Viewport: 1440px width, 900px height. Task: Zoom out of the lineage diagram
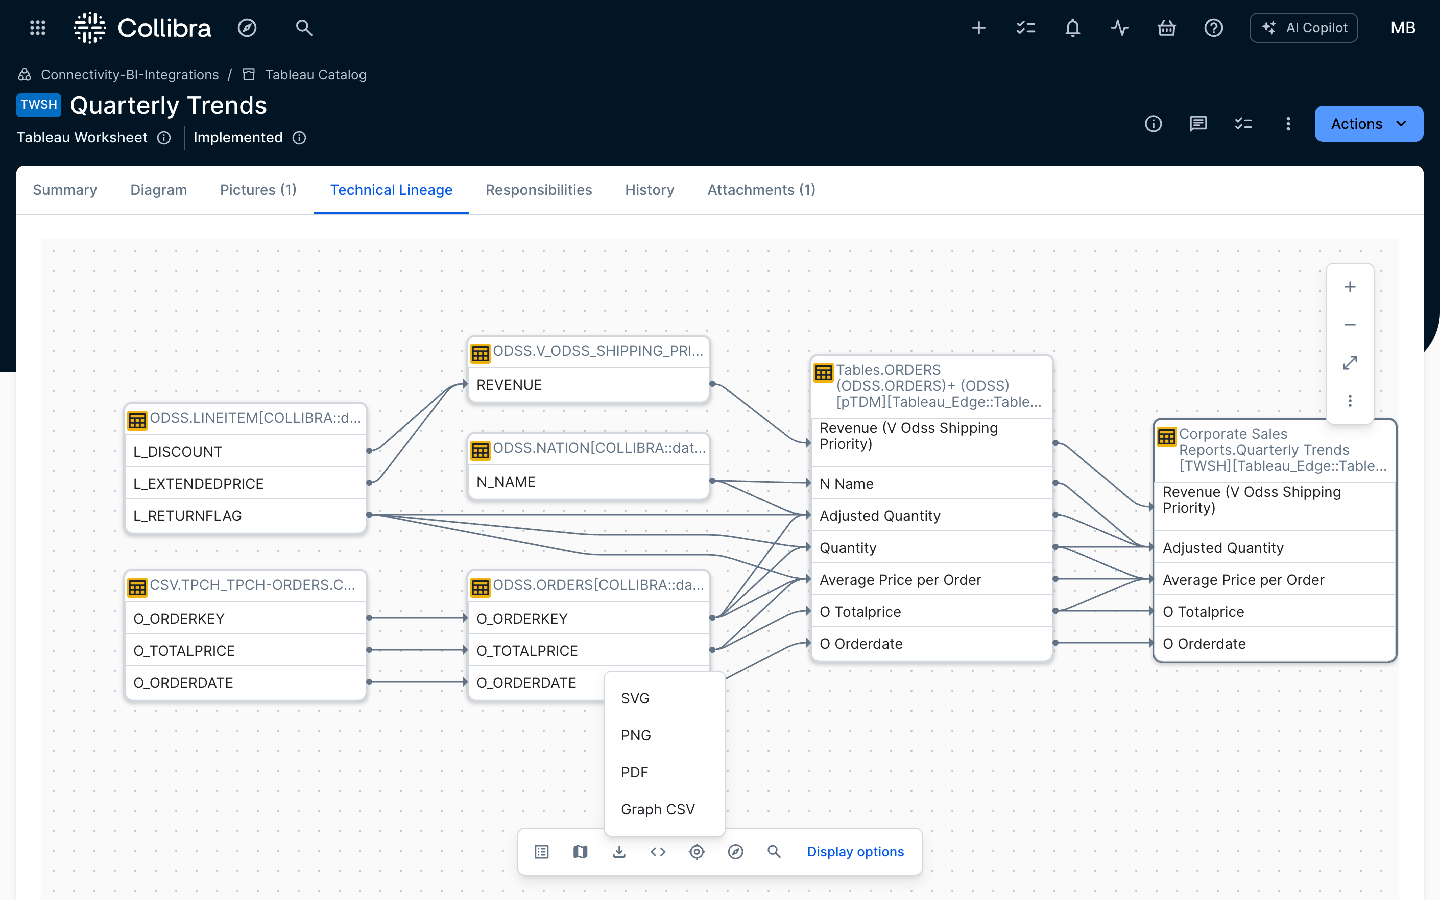(x=1350, y=325)
